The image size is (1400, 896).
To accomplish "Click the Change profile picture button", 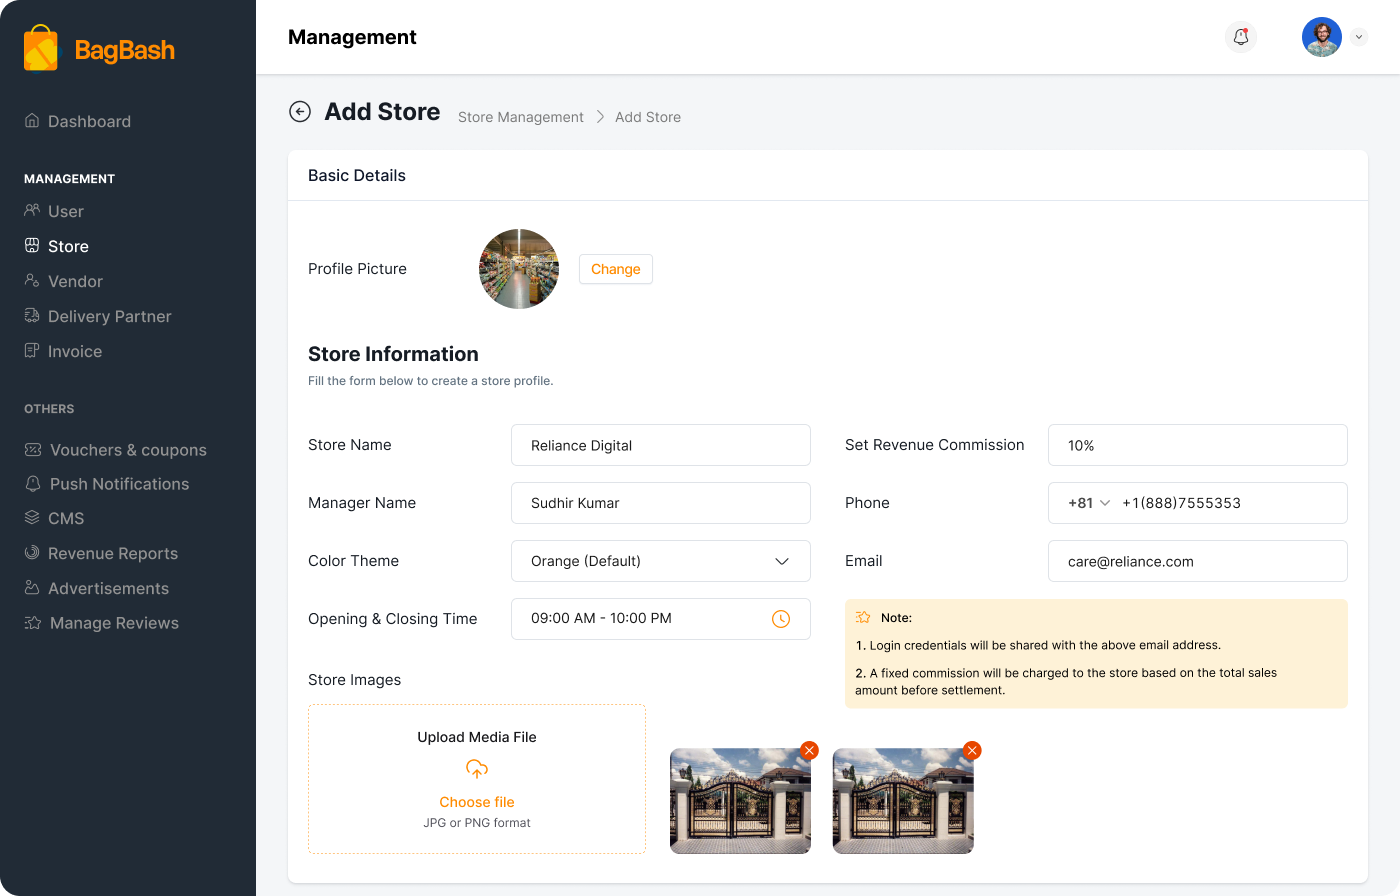I will tap(615, 269).
